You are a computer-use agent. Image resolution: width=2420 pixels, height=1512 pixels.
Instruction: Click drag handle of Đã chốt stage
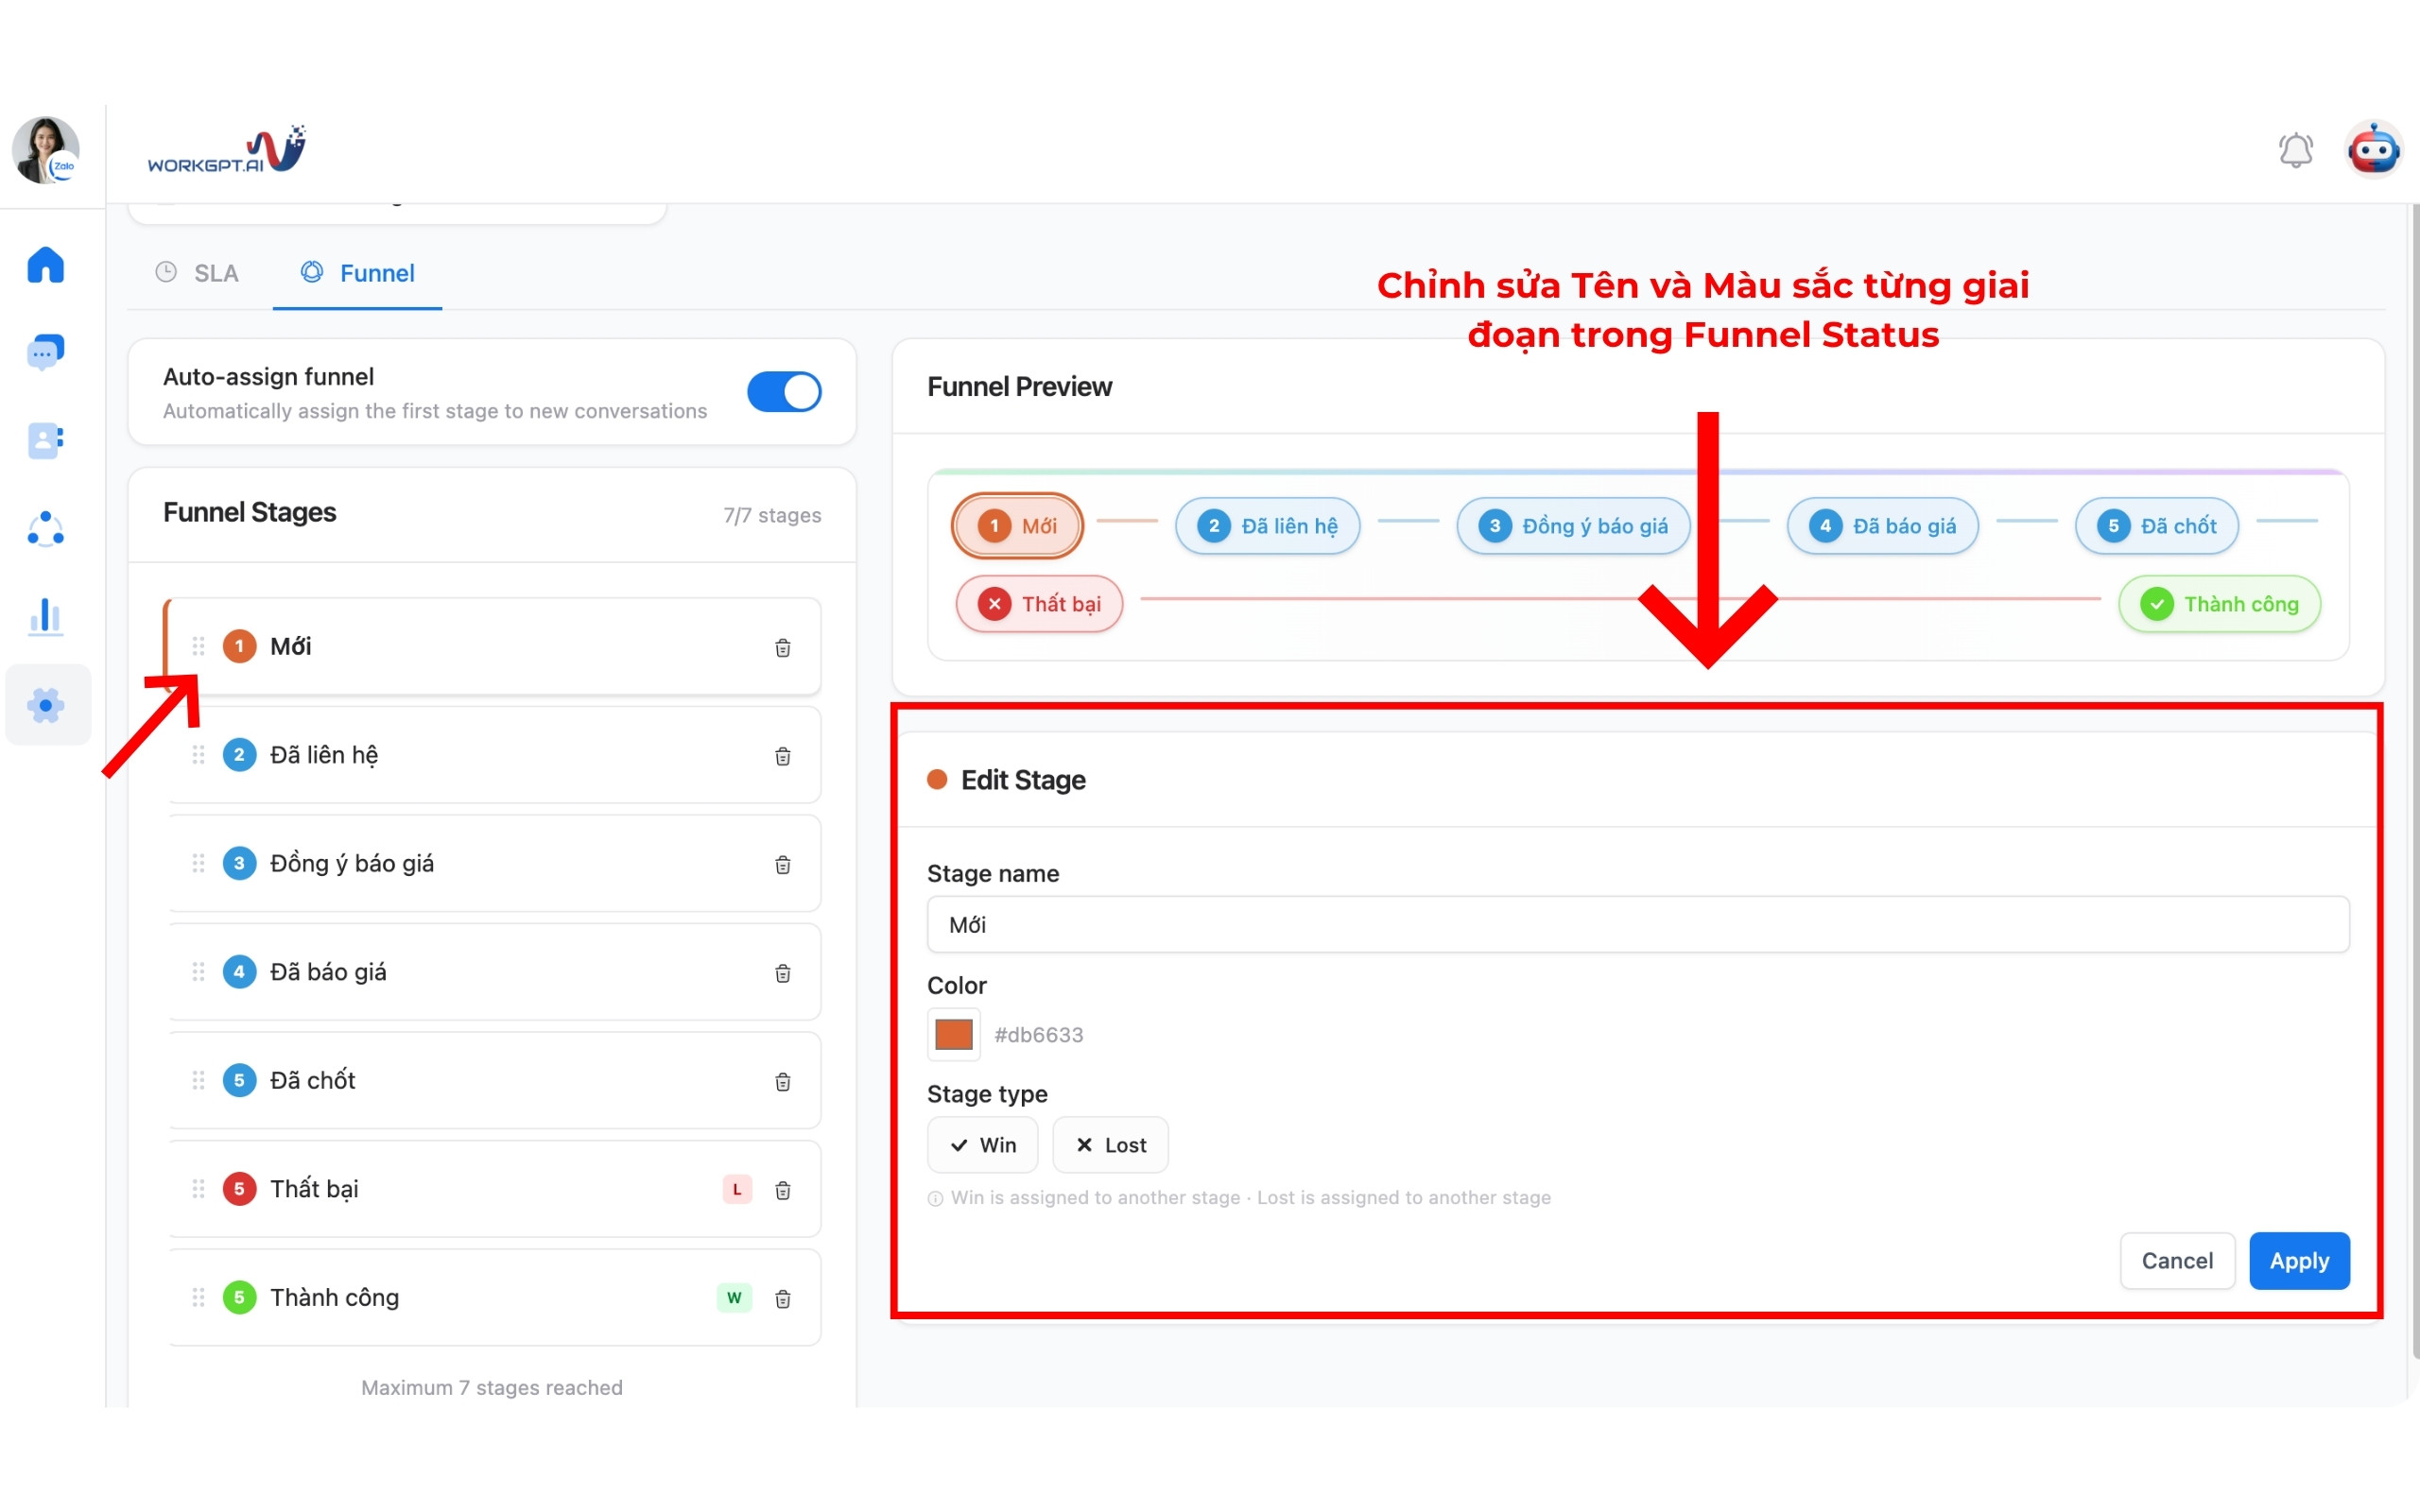[x=198, y=1080]
